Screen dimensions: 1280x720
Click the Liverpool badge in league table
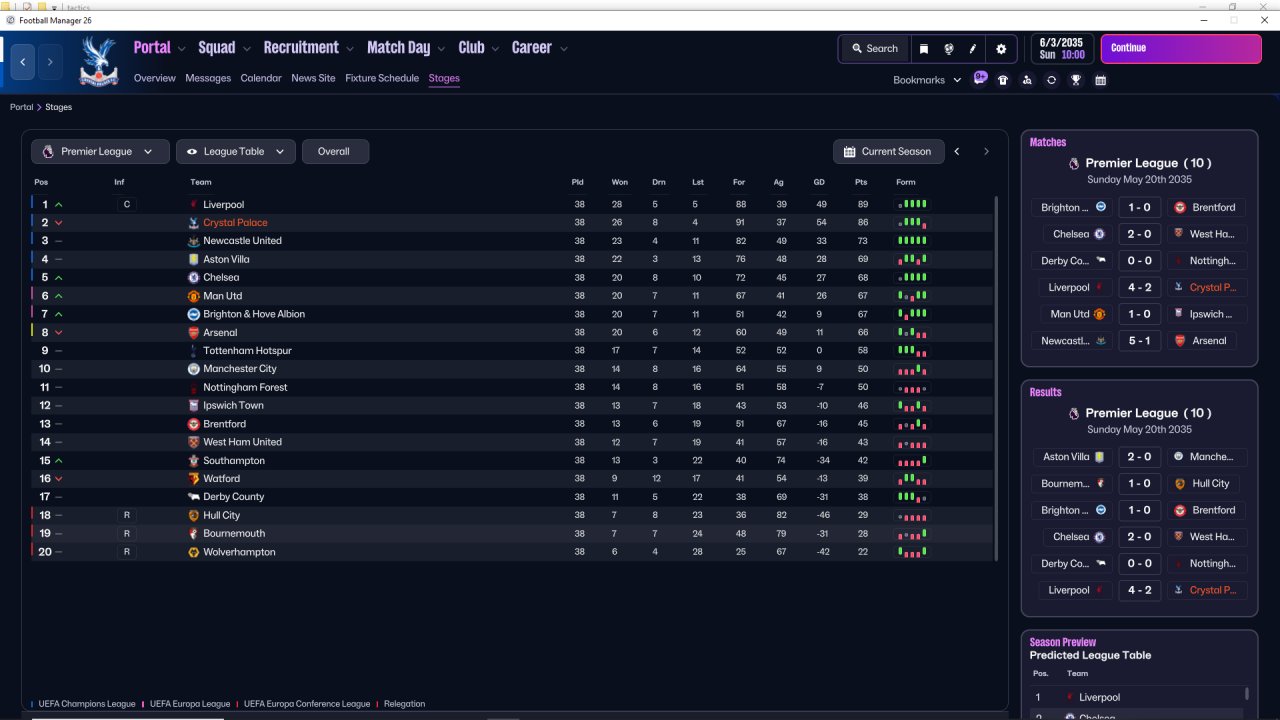click(x=194, y=205)
